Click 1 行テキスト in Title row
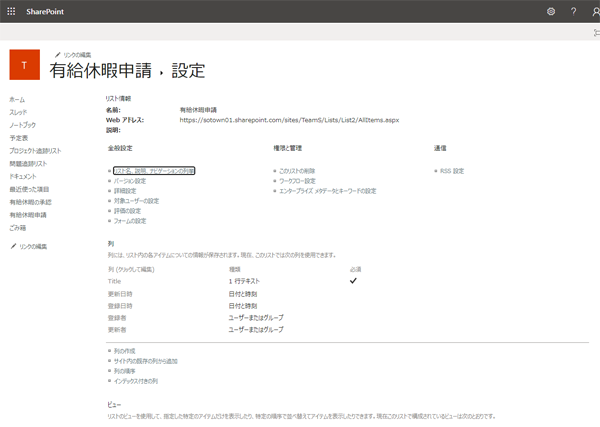This screenshot has height=427, width=600. [x=244, y=281]
